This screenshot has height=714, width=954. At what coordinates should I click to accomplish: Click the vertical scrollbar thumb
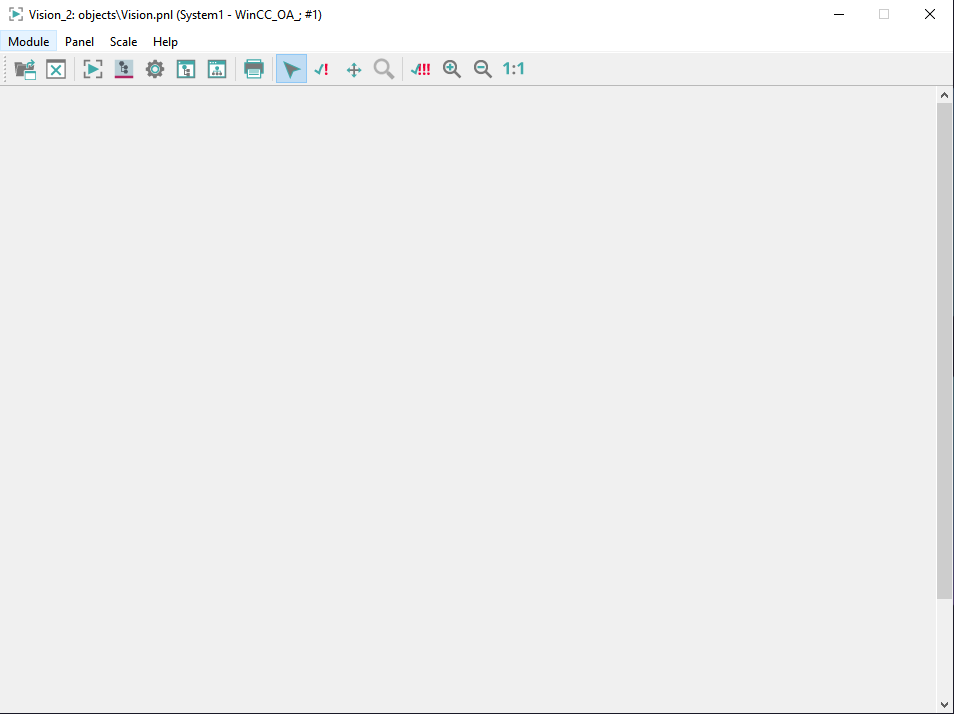click(x=944, y=351)
